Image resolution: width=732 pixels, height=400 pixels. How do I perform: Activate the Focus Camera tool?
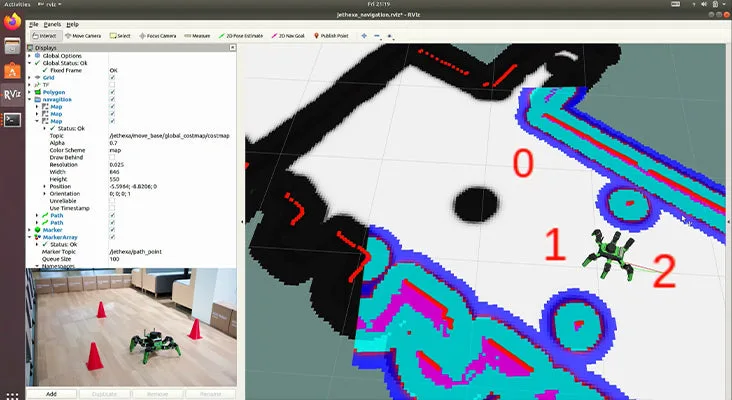click(x=157, y=35)
